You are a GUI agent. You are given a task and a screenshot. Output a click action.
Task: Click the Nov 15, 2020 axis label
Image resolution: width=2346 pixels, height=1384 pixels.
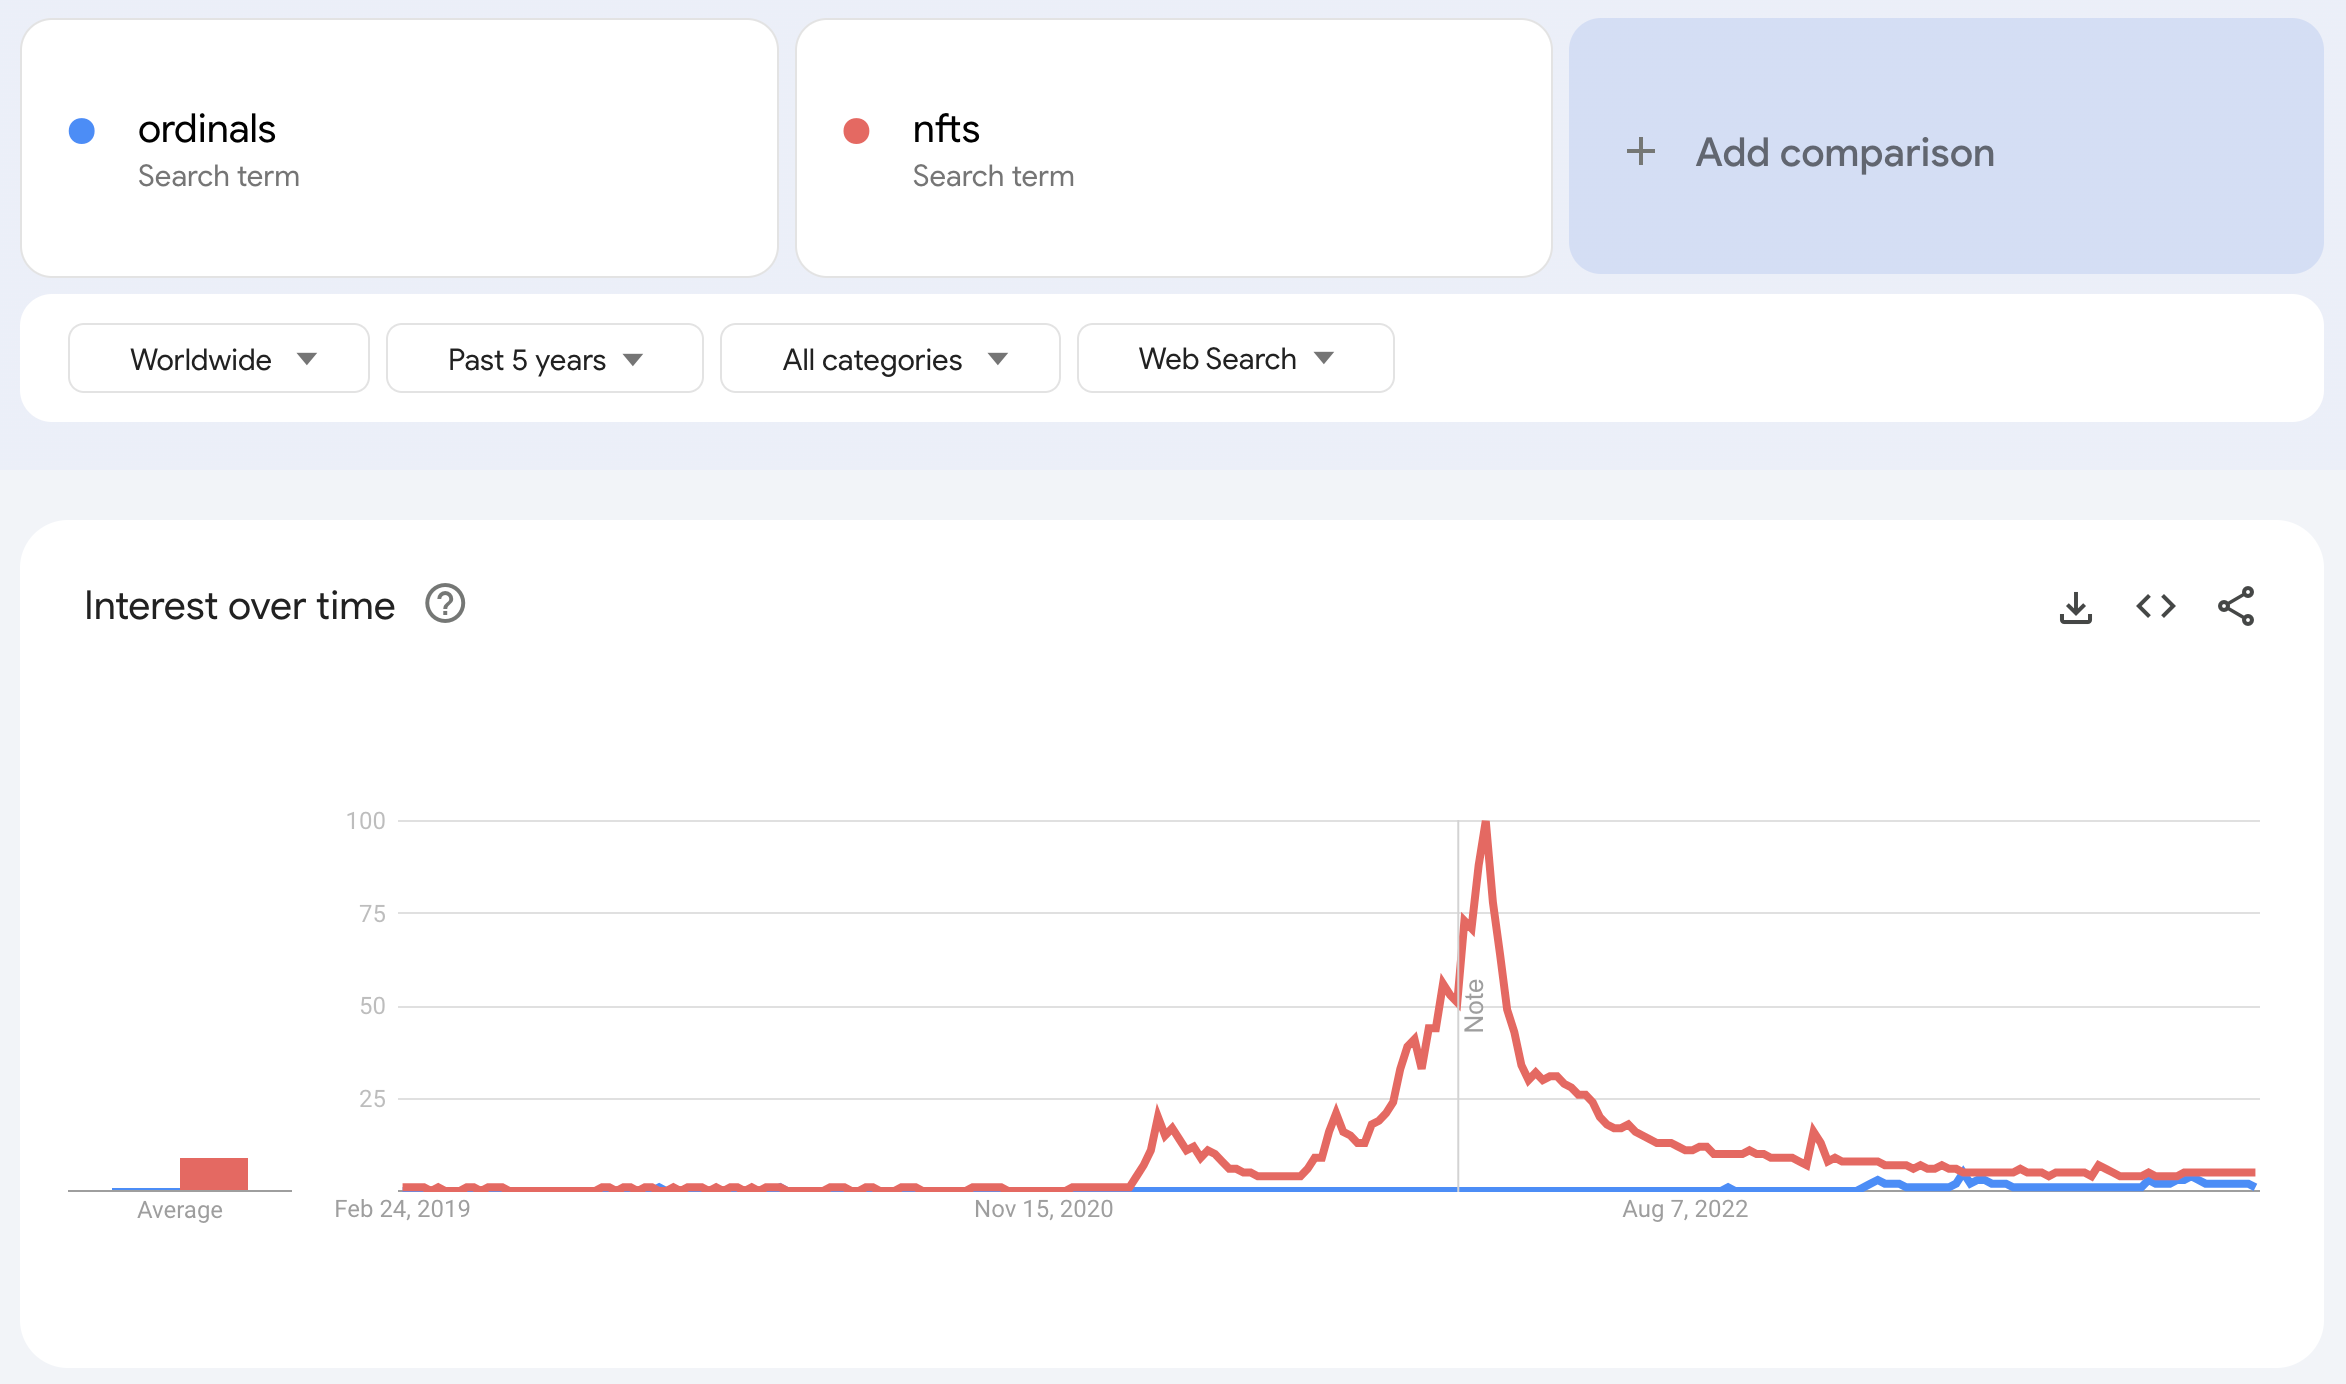(1043, 1209)
